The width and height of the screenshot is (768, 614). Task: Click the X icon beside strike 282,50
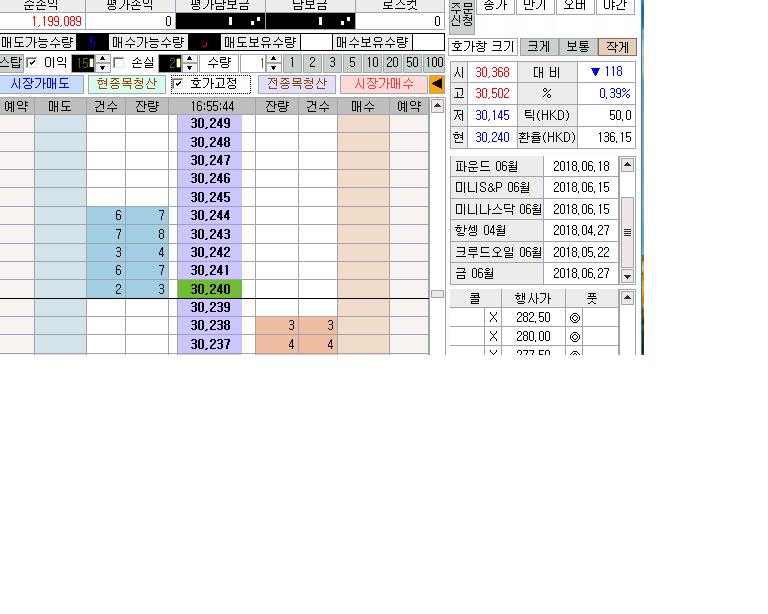(x=493, y=318)
